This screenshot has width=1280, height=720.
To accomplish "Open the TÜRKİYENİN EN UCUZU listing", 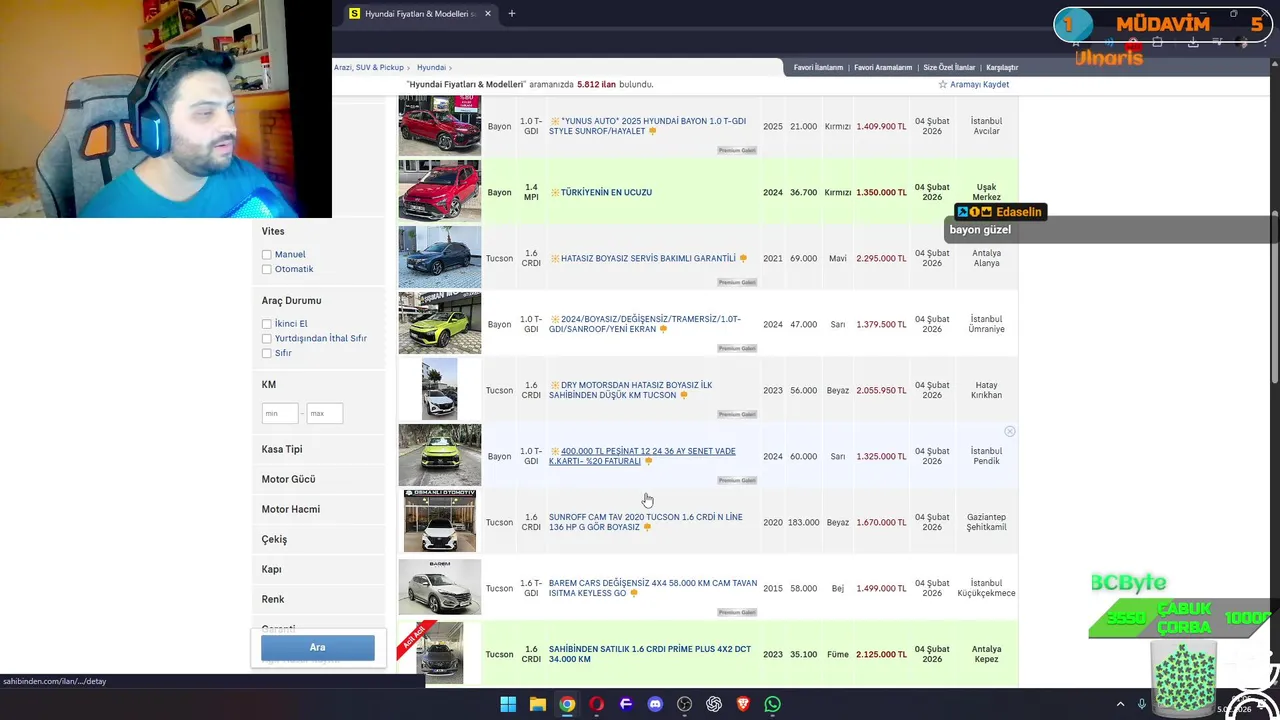I will point(606,192).
